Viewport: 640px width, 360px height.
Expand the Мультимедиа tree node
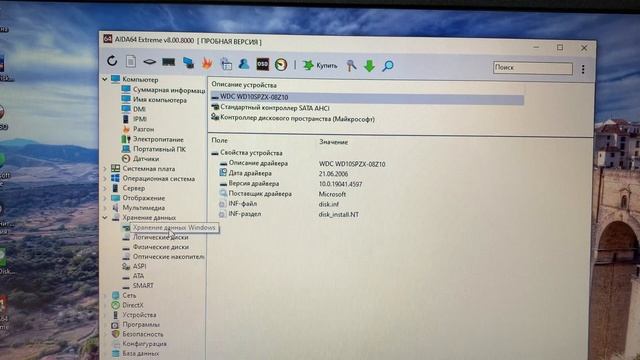(105, 208)
